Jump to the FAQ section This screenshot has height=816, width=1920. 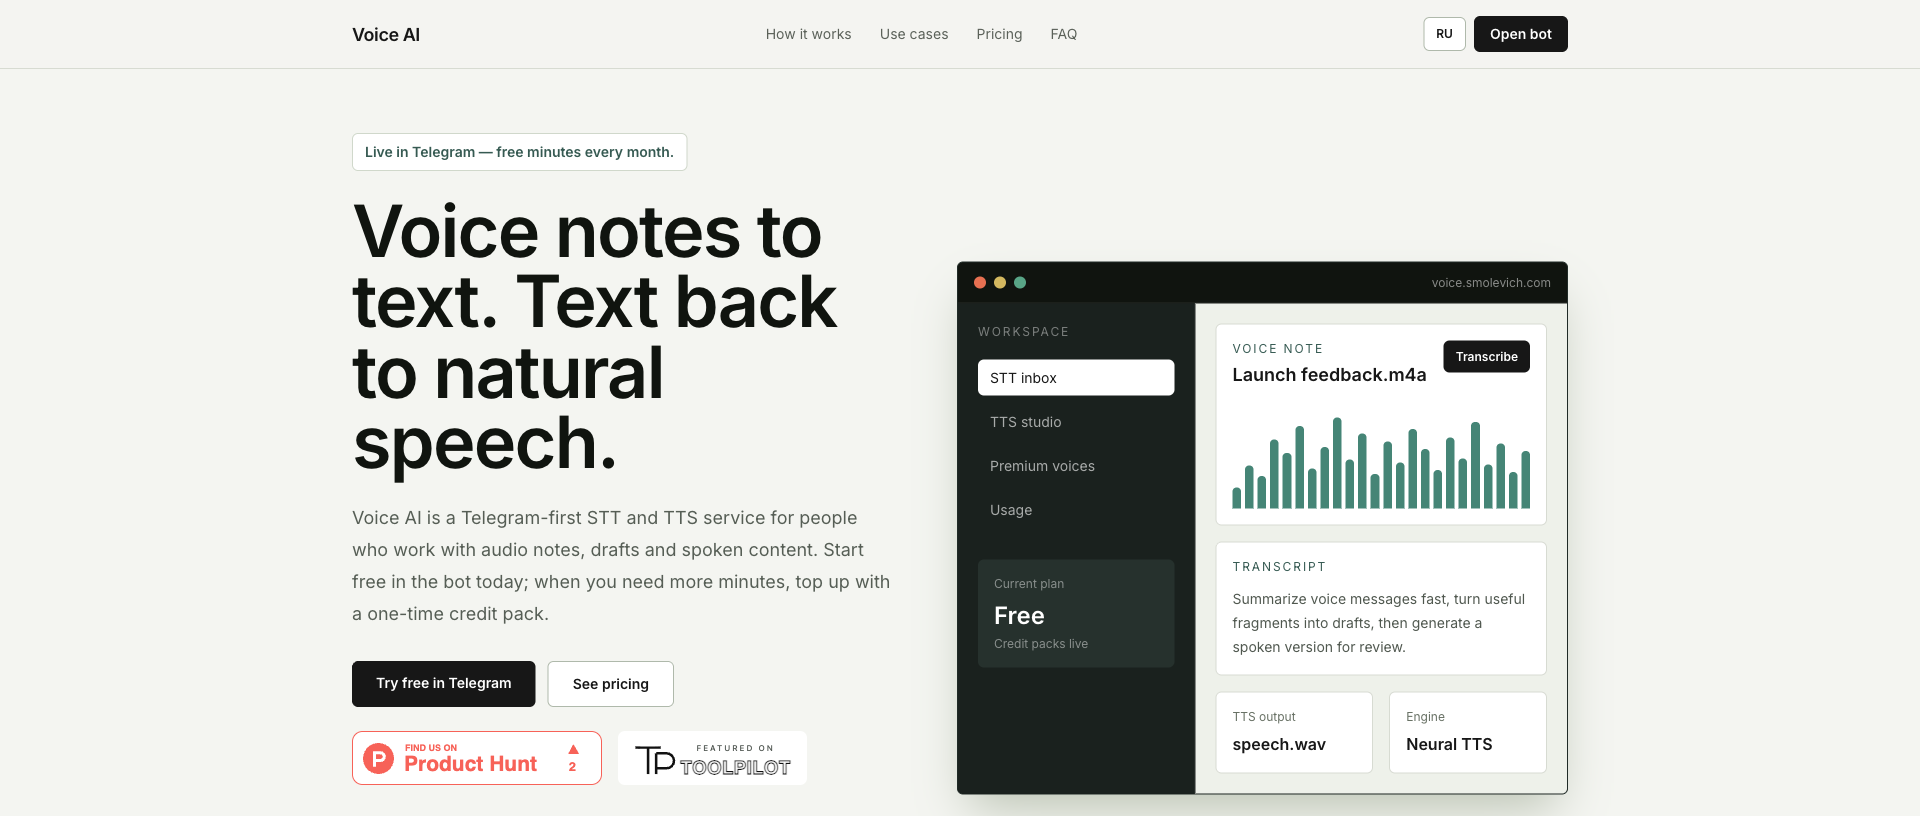1063,34
